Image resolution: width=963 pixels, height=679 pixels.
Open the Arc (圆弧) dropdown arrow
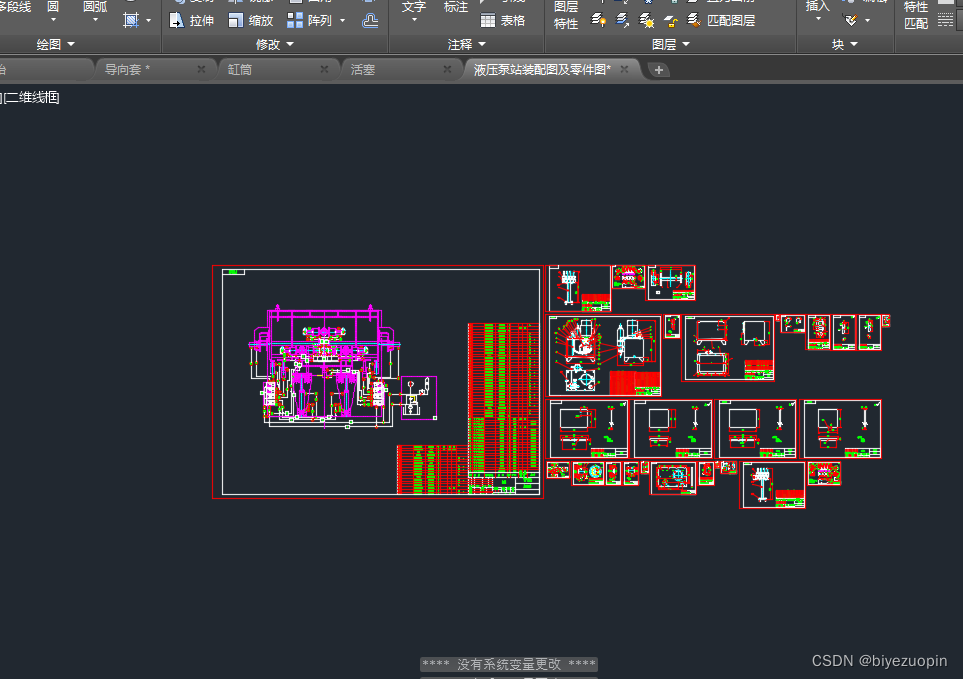click(x=95, y=20)
